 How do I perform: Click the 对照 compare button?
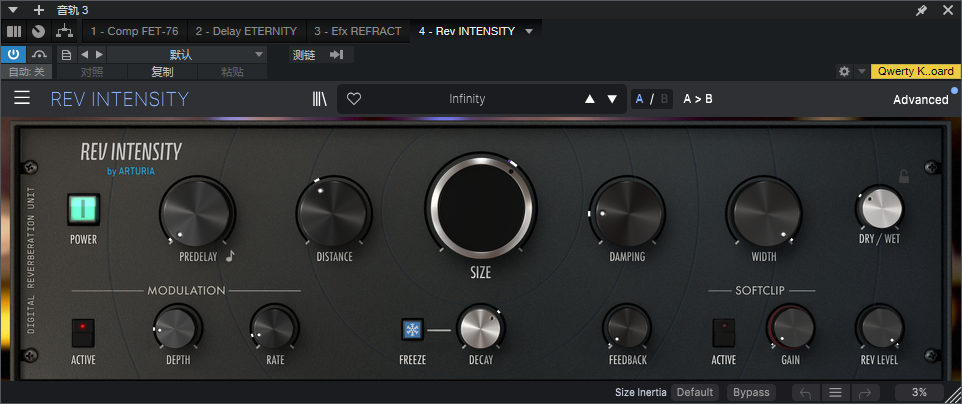(x=92, y=72)
